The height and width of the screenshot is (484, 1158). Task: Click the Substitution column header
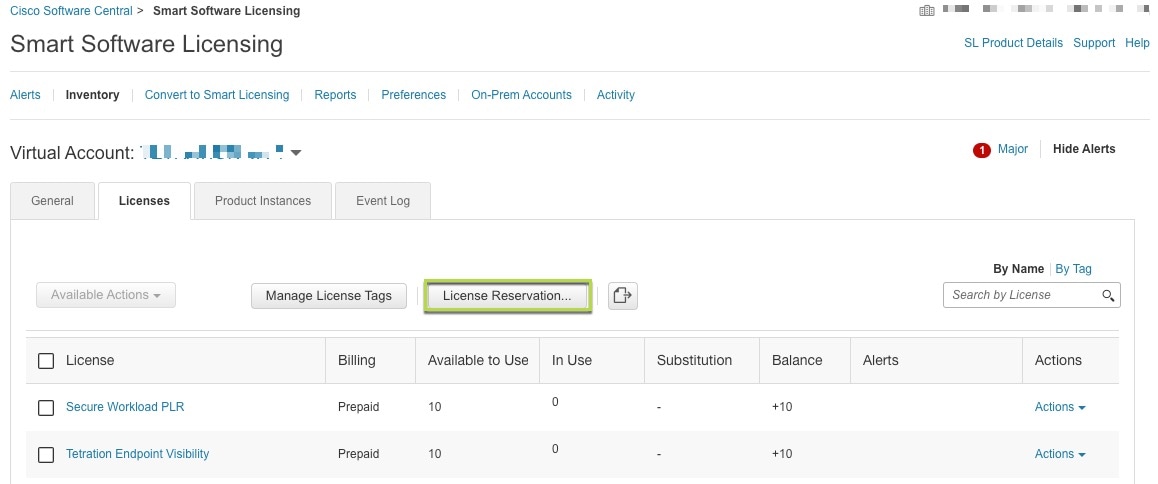(694, 361)
